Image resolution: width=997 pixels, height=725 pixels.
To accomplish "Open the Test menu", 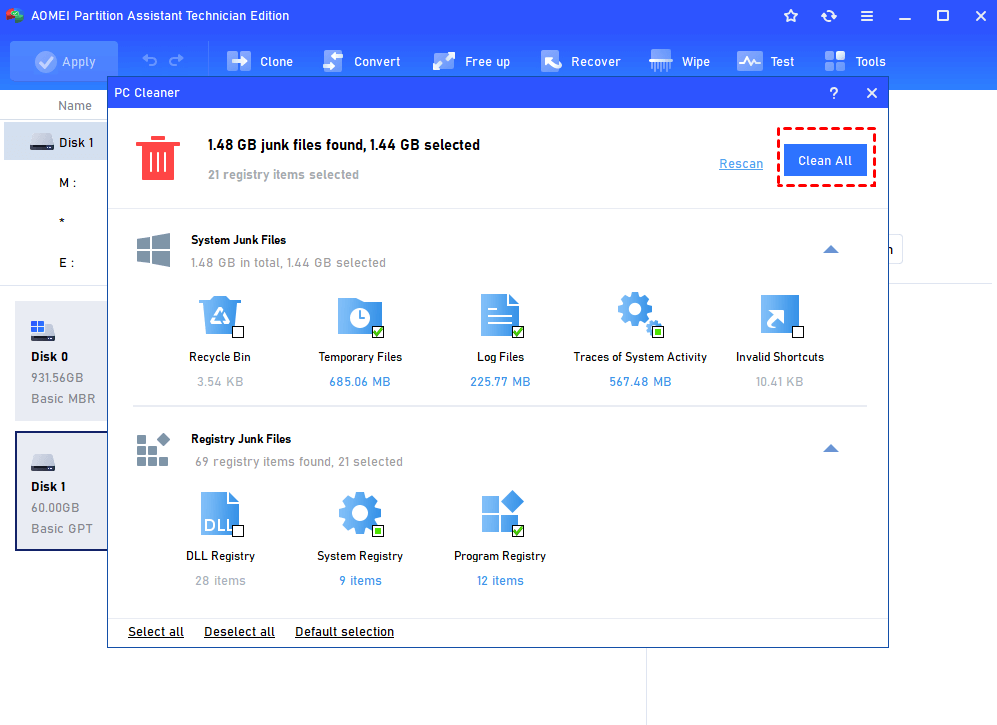I will (x=766, y=62).
